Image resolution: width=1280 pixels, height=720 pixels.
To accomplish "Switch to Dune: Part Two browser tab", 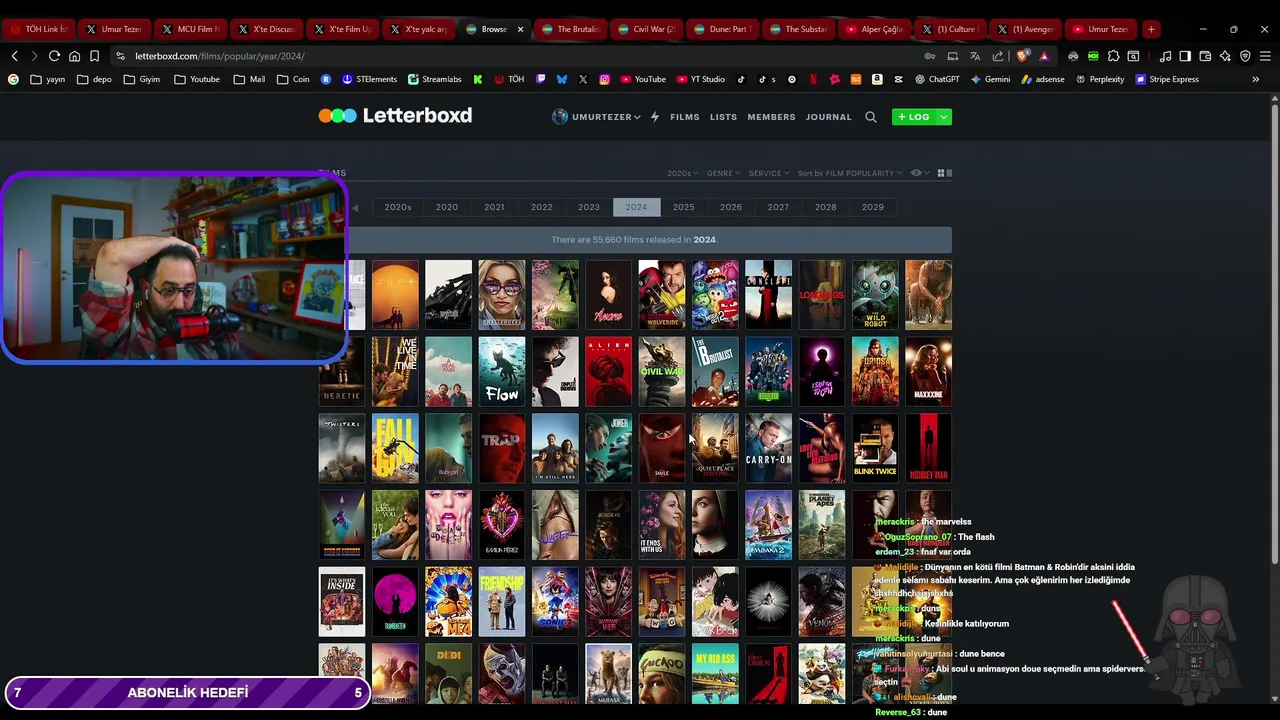I will coord(722,29).
